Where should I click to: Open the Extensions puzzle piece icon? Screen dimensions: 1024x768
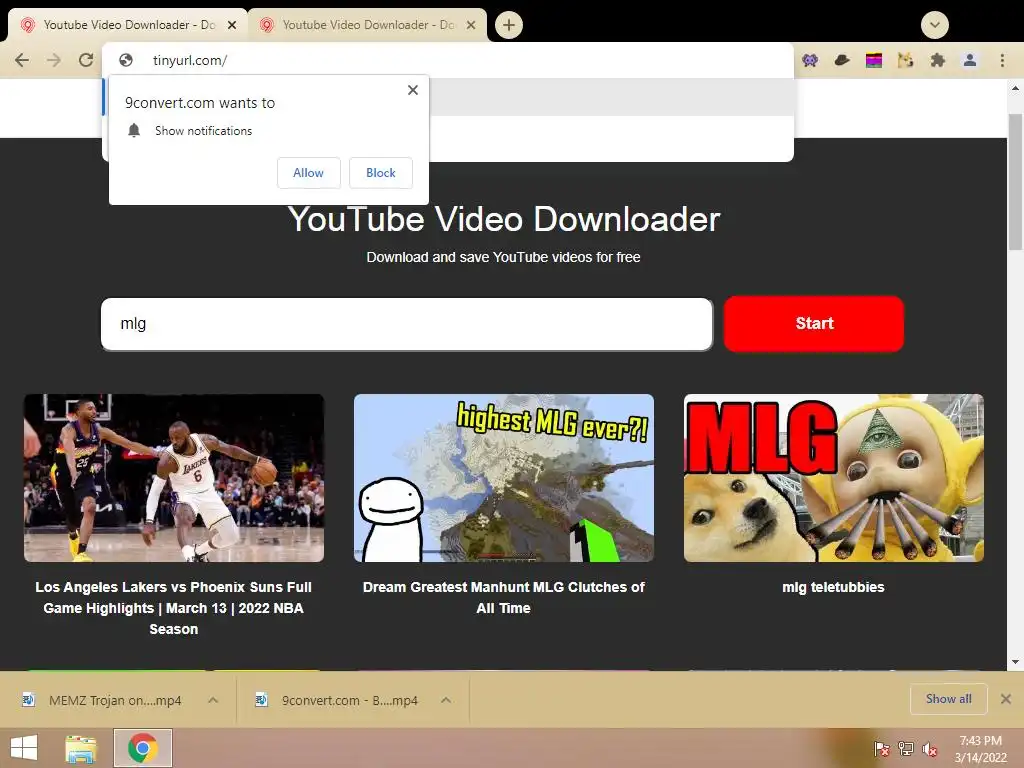click(938, 60)
